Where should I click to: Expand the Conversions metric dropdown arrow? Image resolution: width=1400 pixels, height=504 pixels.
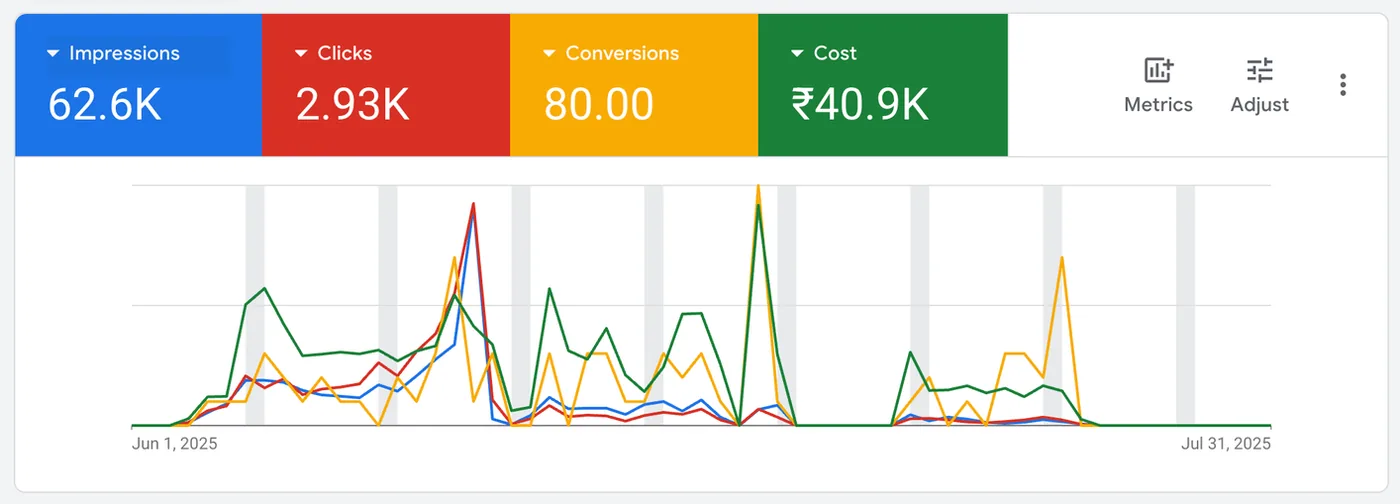[x=549, y=54]
